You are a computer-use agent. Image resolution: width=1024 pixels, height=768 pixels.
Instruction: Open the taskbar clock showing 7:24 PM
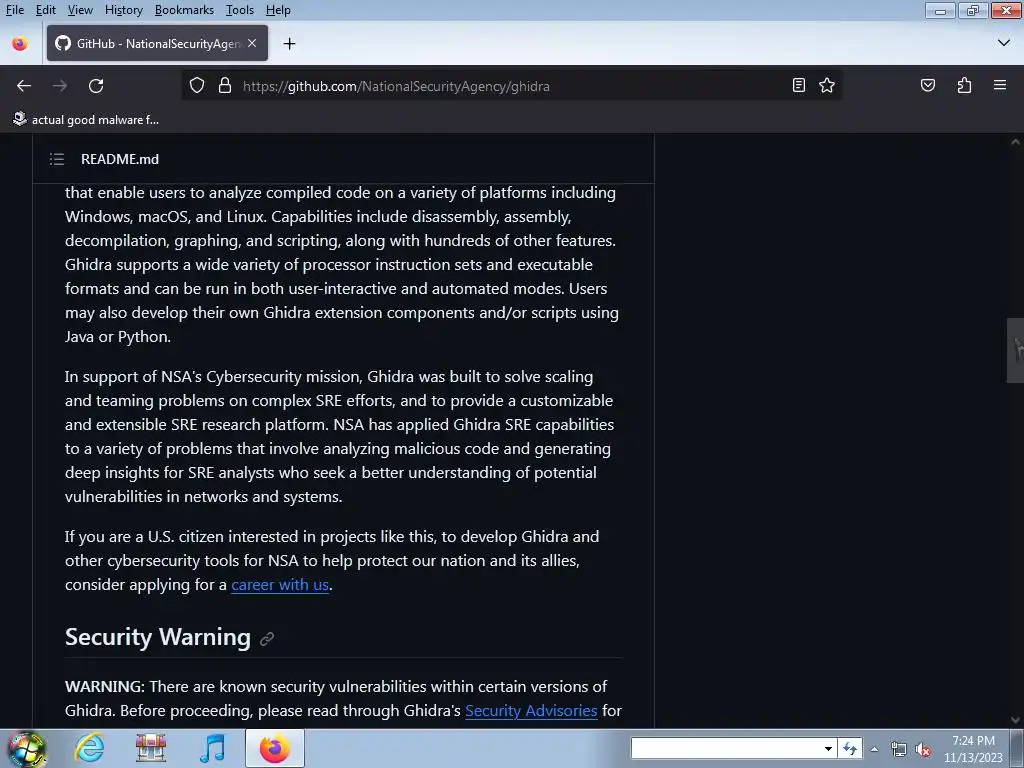973,749
